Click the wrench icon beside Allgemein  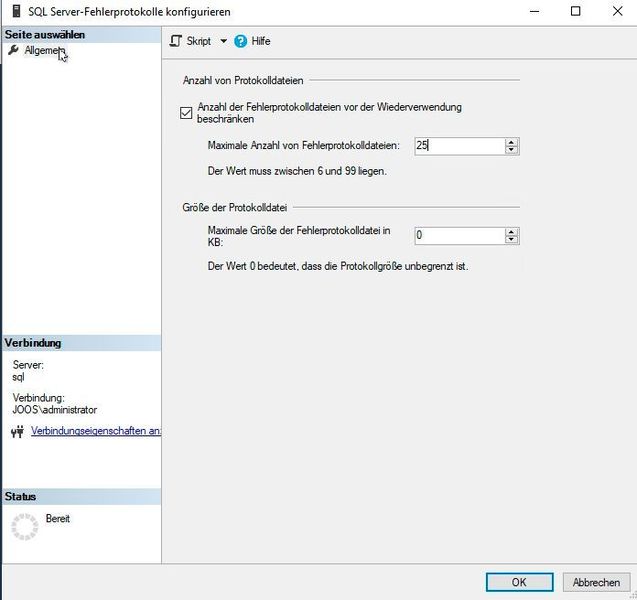pos(13,50)
